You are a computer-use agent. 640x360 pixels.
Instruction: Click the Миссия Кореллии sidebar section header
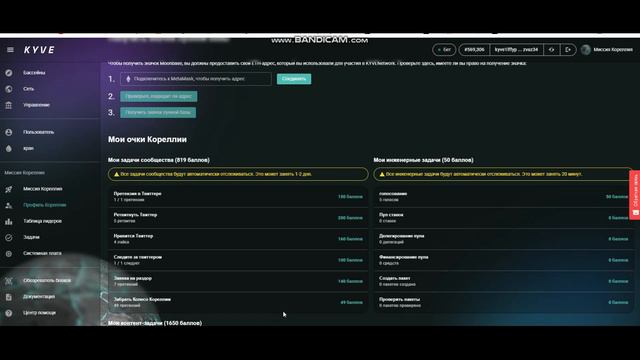tap(24, 173)
